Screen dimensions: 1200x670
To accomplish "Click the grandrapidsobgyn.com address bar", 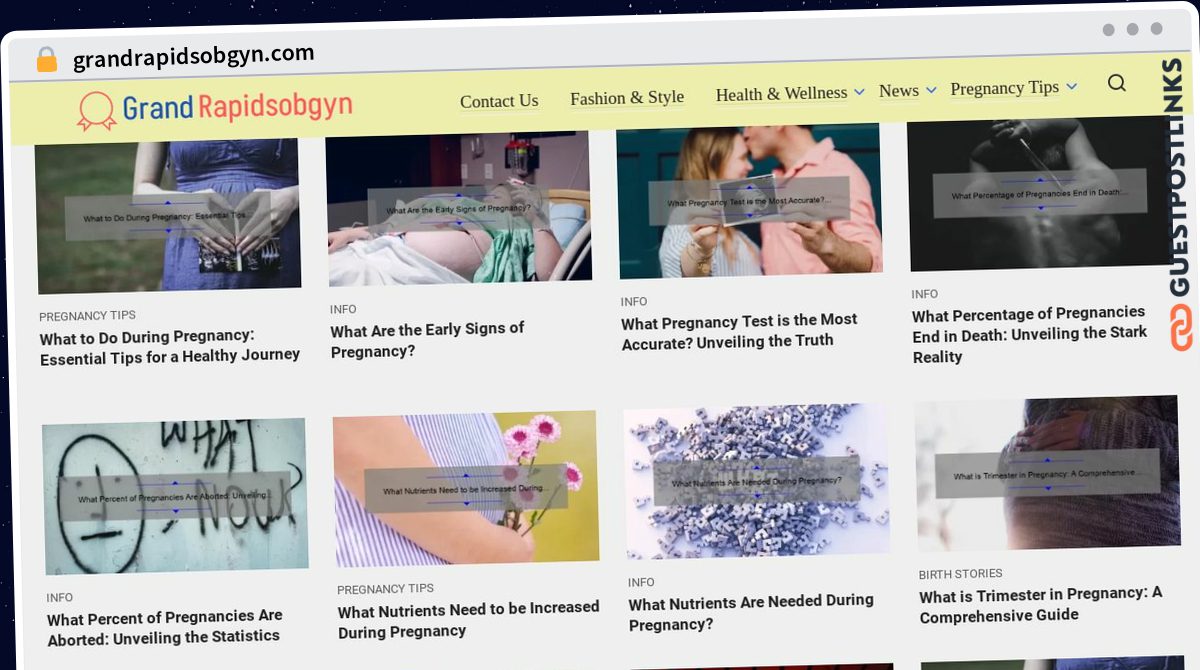I will (193, 57).
